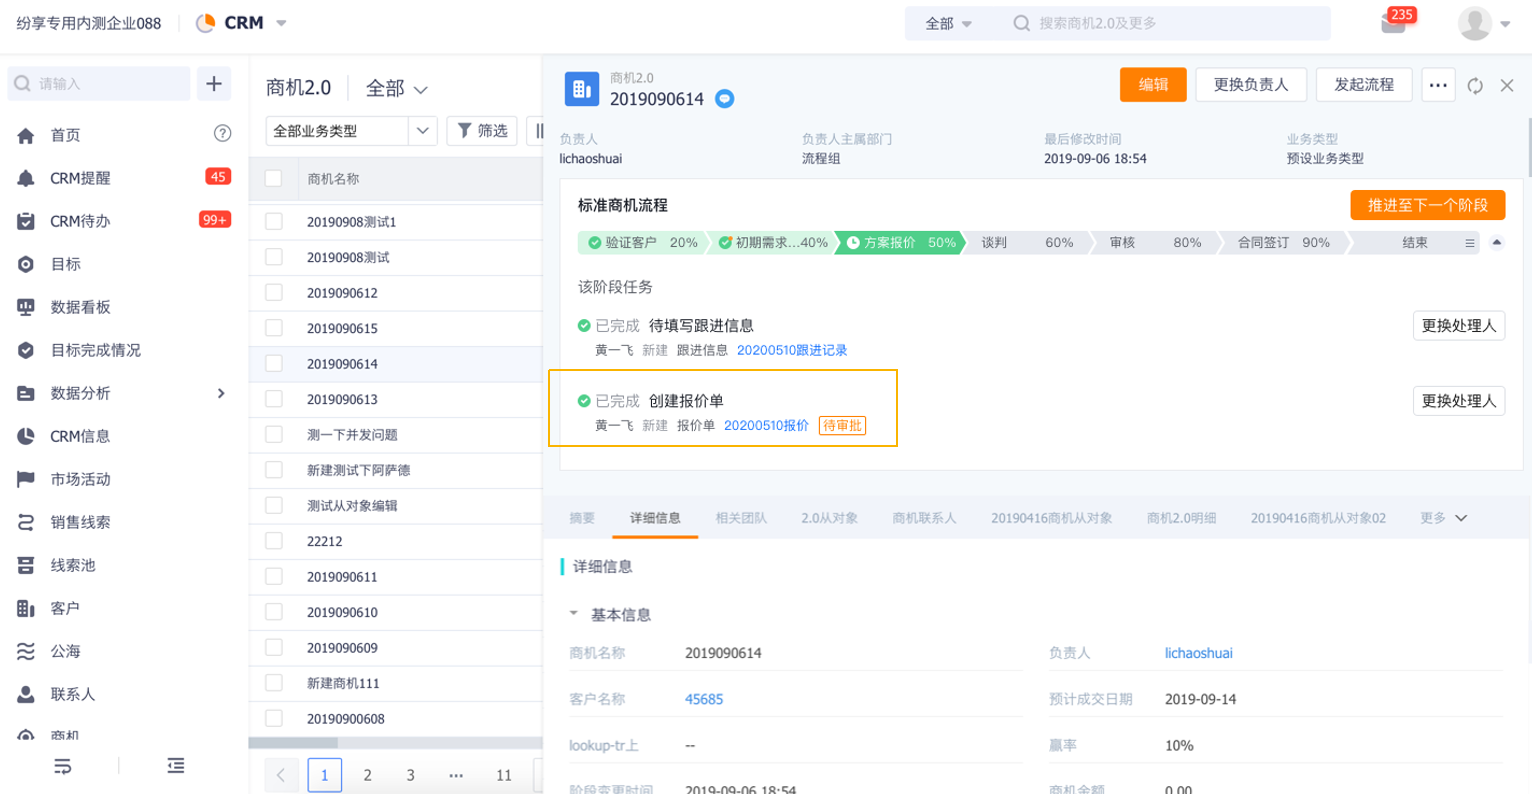Switch to the 20190416商机从对象02 tab
The width and height of the screenshot is (1532, 794).
pos(1318,518)
